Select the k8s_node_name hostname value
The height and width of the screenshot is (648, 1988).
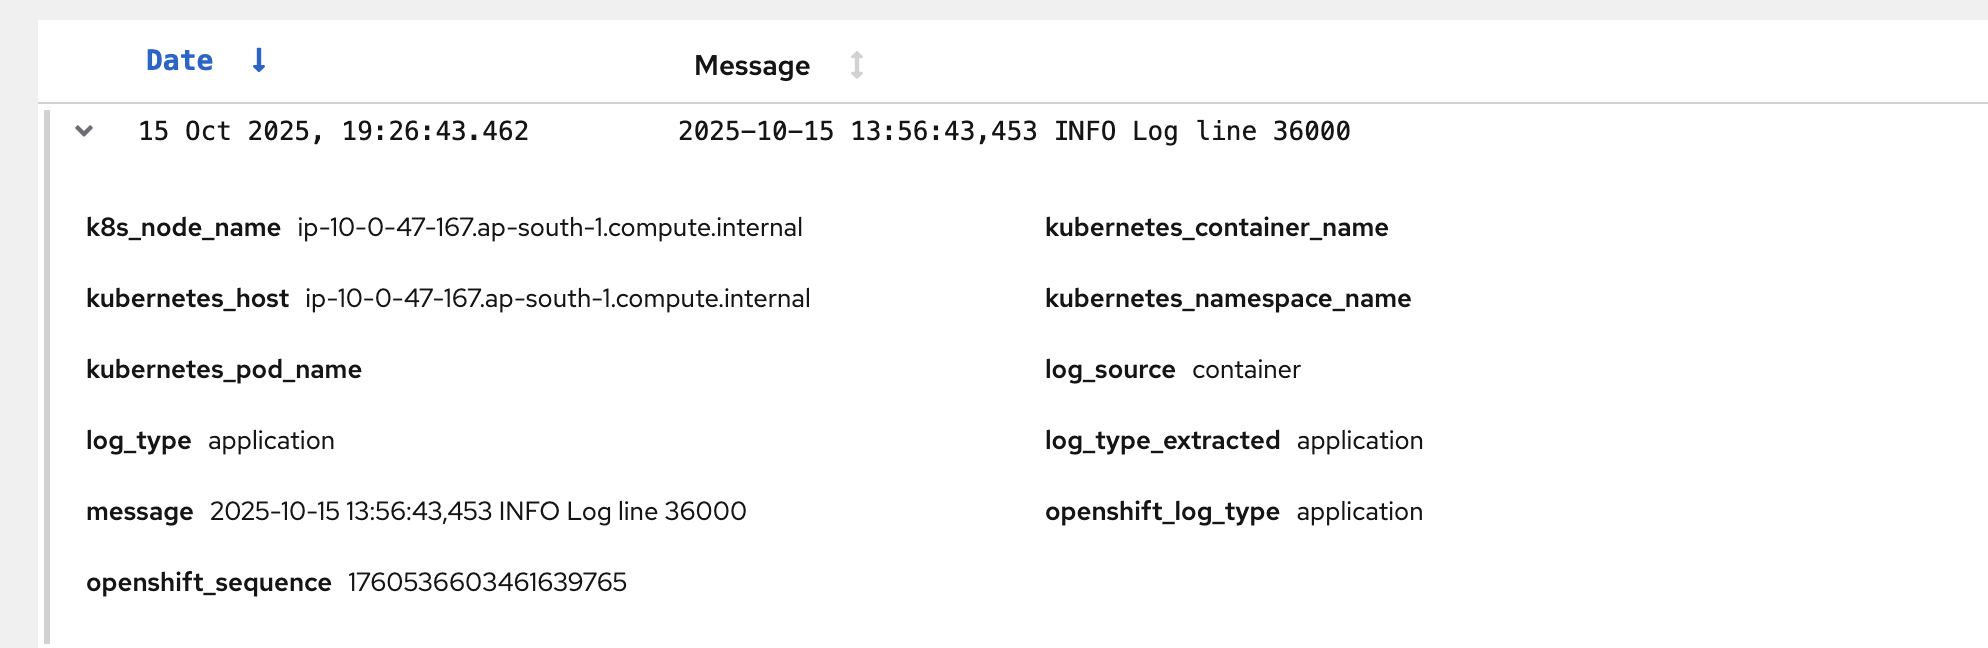pyautogui.click(x=549, y=228)
